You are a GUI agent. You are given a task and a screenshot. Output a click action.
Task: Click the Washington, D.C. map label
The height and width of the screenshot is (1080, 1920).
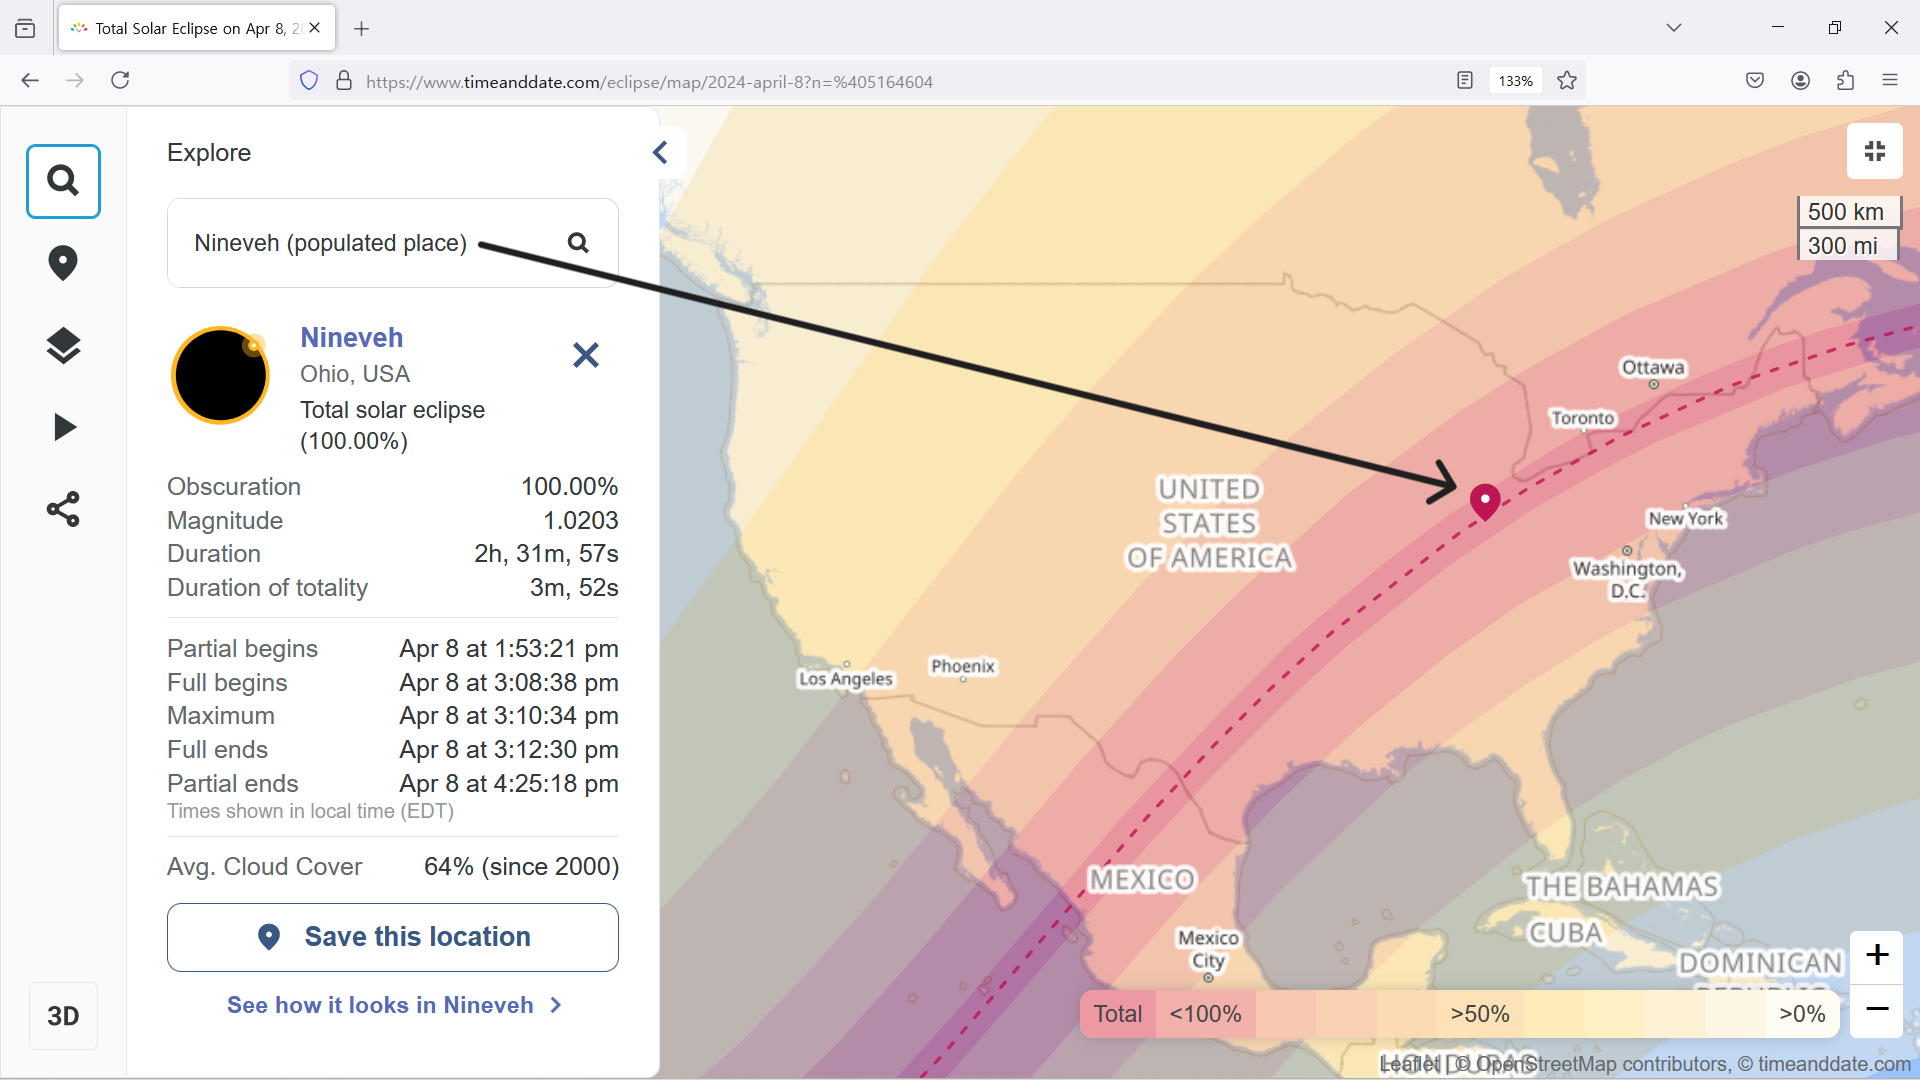click(1628, 579)
